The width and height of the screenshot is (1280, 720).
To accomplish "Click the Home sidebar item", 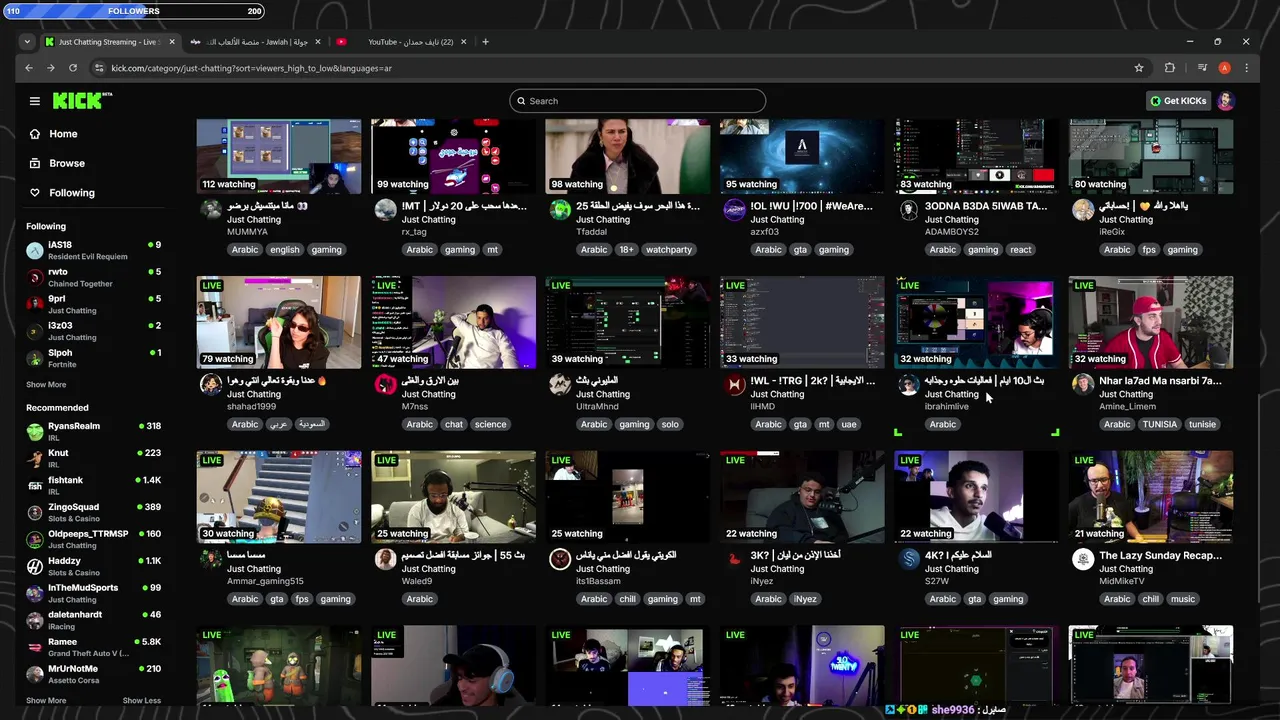I will pos(63,134).
